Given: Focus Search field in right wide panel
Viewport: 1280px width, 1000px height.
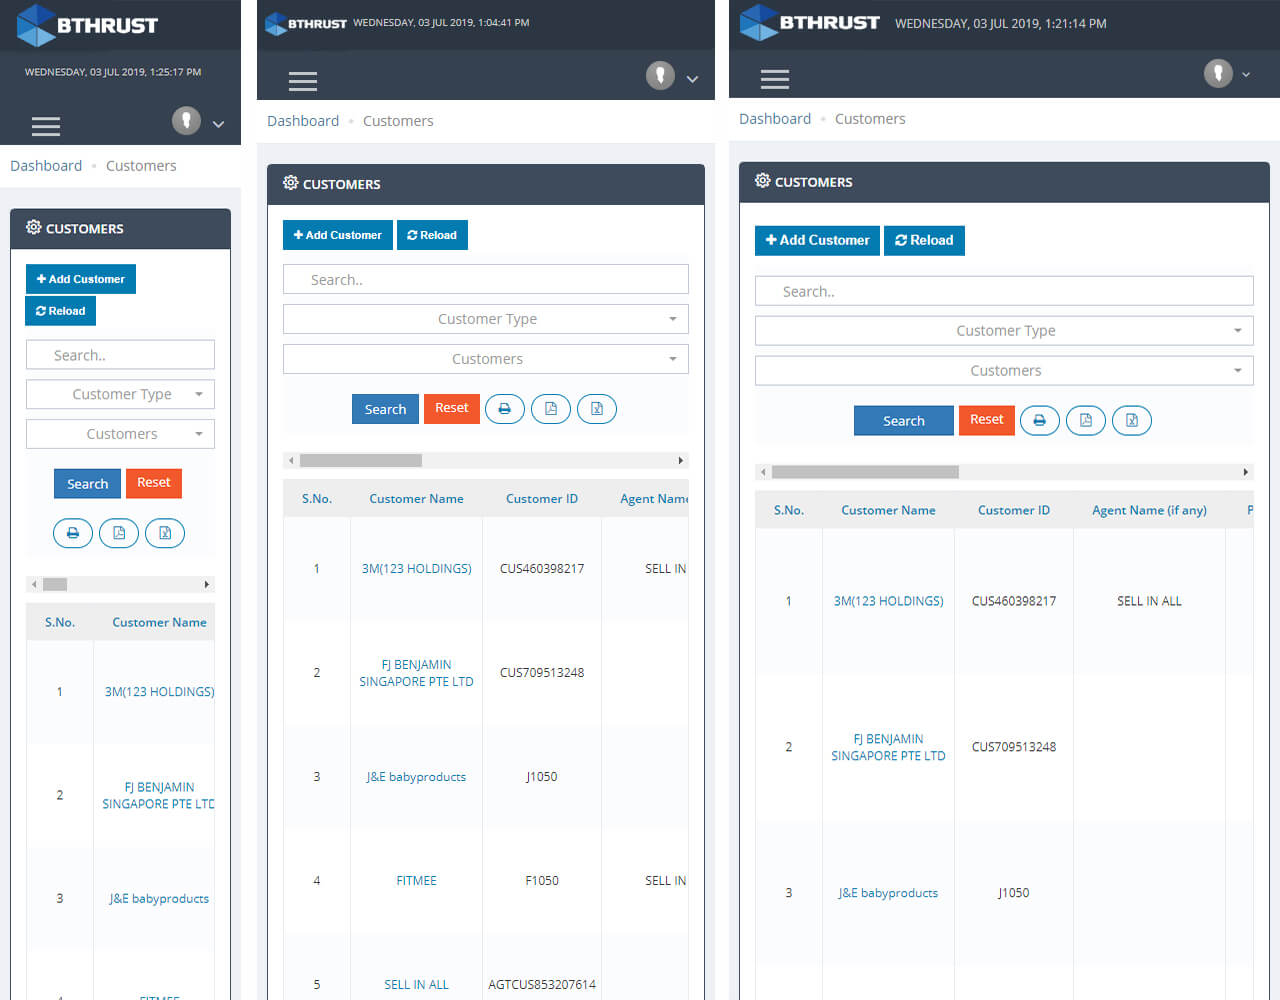Looking at the screenshot, I should point(1004,291).
